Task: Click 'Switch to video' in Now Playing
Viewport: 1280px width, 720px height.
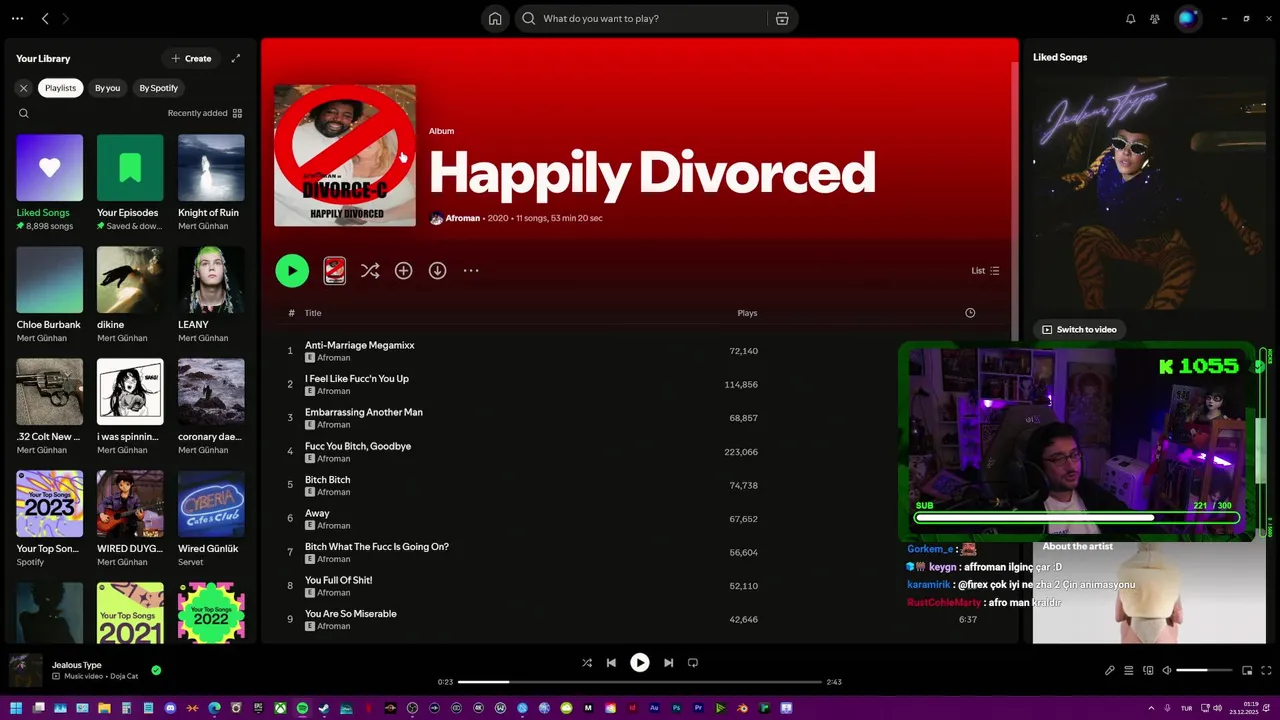Action: 1080,329
